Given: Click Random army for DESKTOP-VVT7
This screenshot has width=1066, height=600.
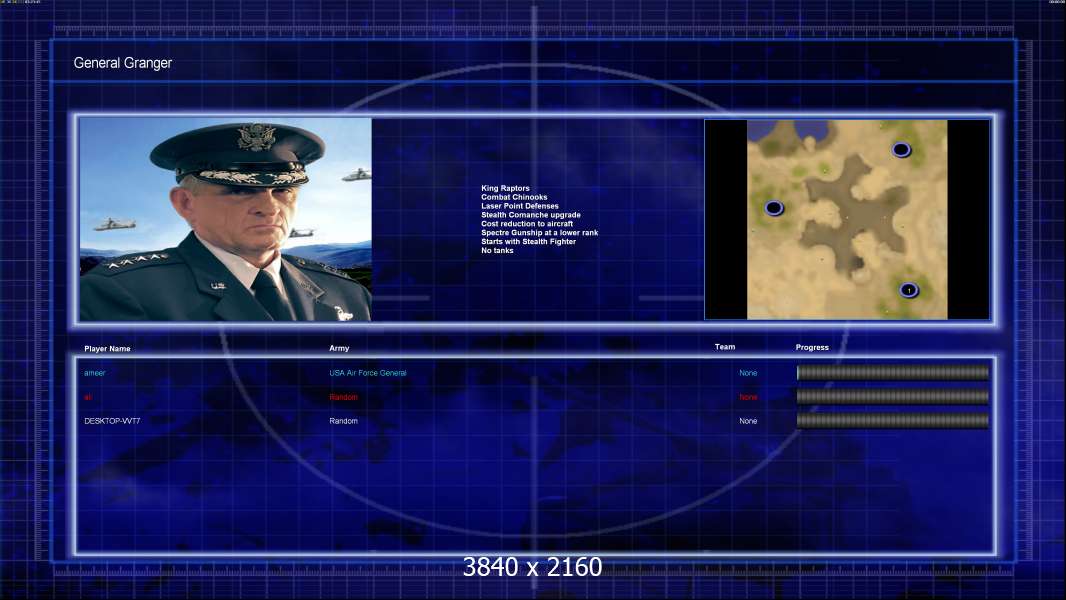Looking at the screenshot, I should [x=343, y=421].
